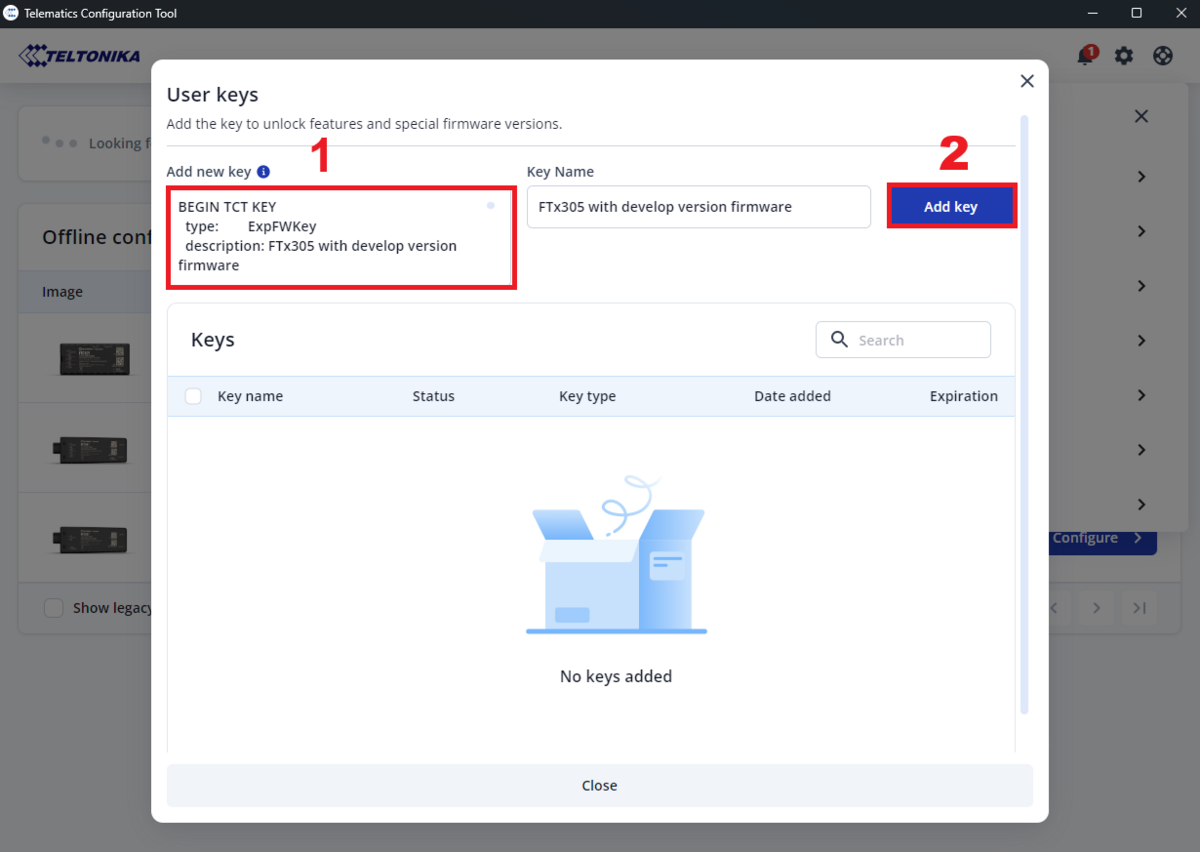1200x852 pixels.
Task: Click into the Key Name field
Action: [x=698, y=207]
